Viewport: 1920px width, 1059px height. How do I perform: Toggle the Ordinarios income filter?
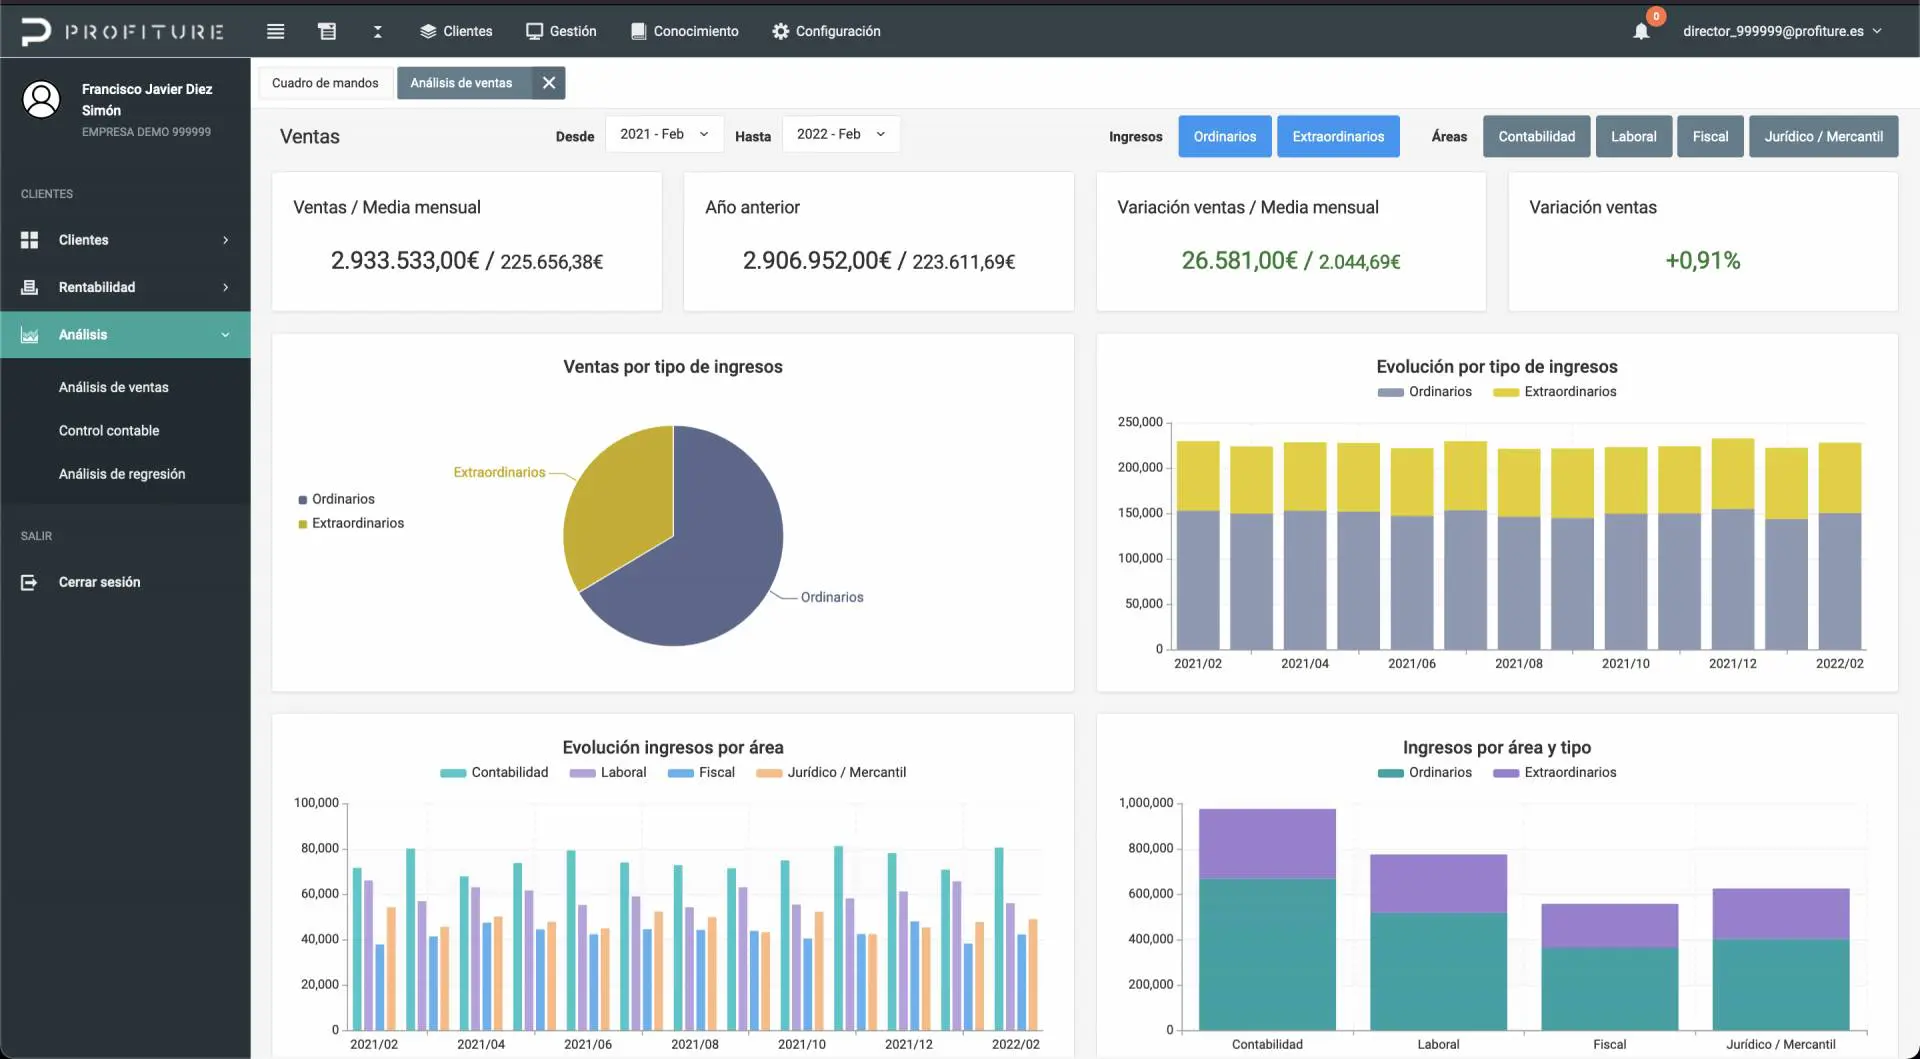[1224, 137]
